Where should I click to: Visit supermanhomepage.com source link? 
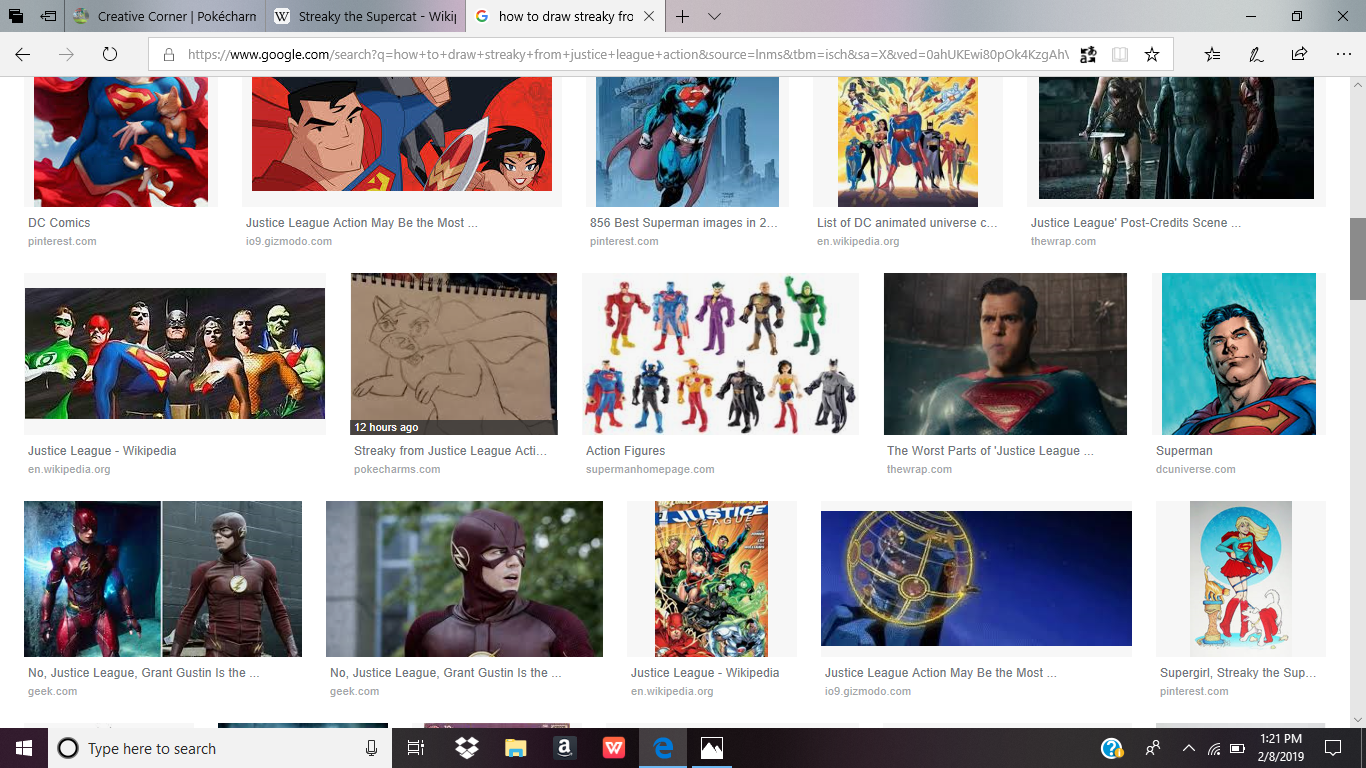point(650,469)
